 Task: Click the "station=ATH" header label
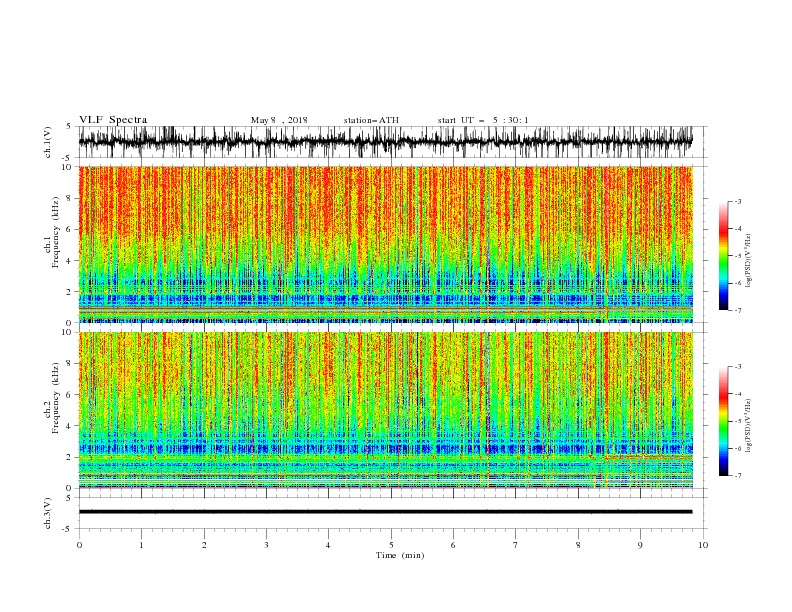coord(371,120)
